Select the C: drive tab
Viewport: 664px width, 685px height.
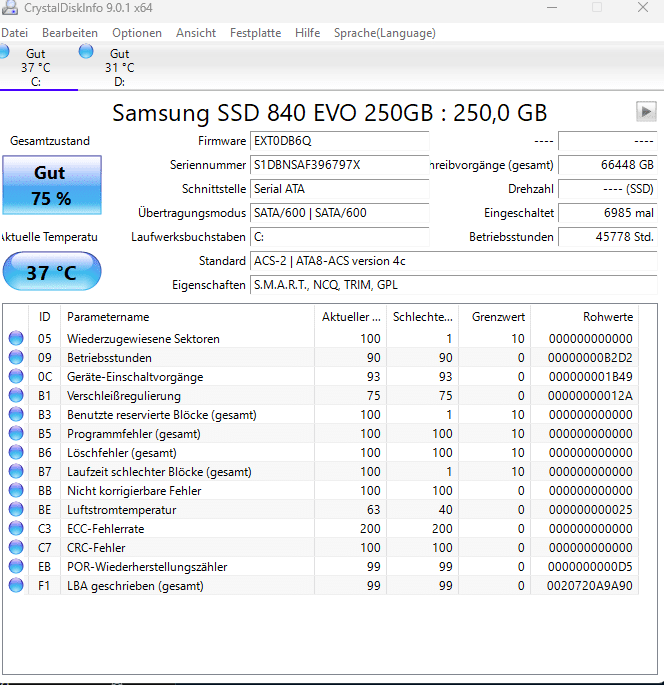pos(36,67)
